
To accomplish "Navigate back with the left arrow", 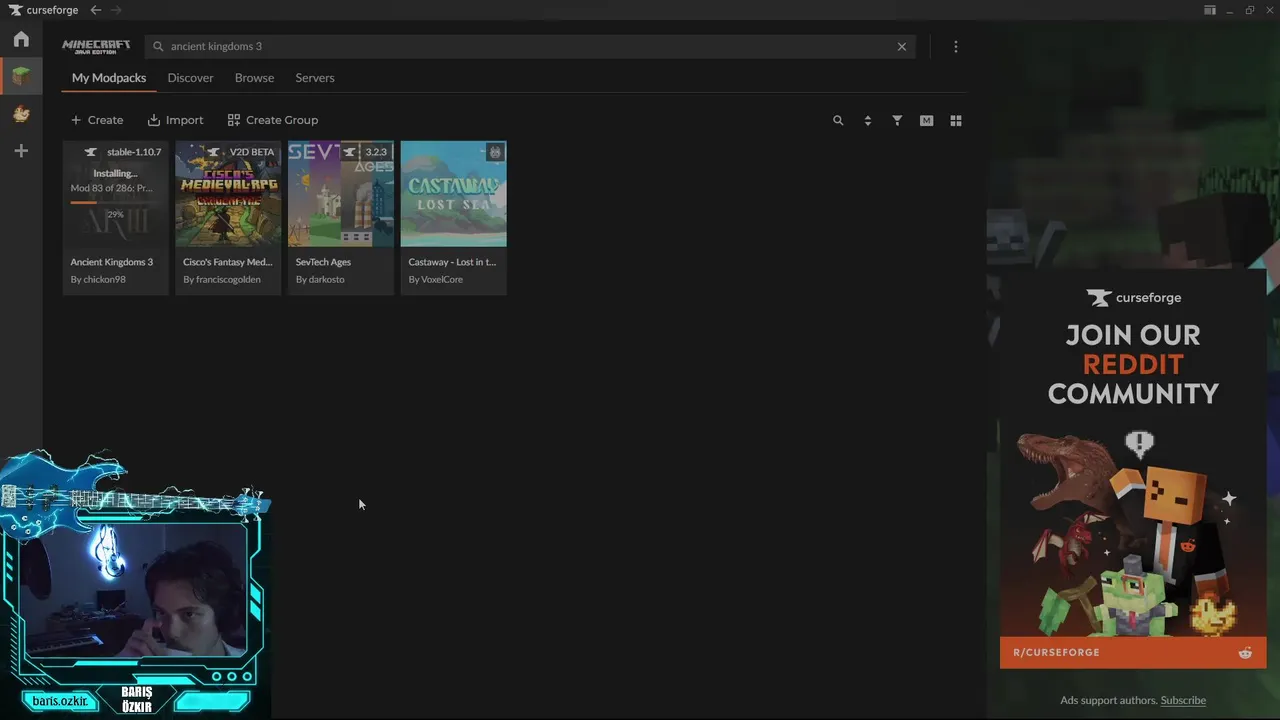I will click(x=95, y=10).
